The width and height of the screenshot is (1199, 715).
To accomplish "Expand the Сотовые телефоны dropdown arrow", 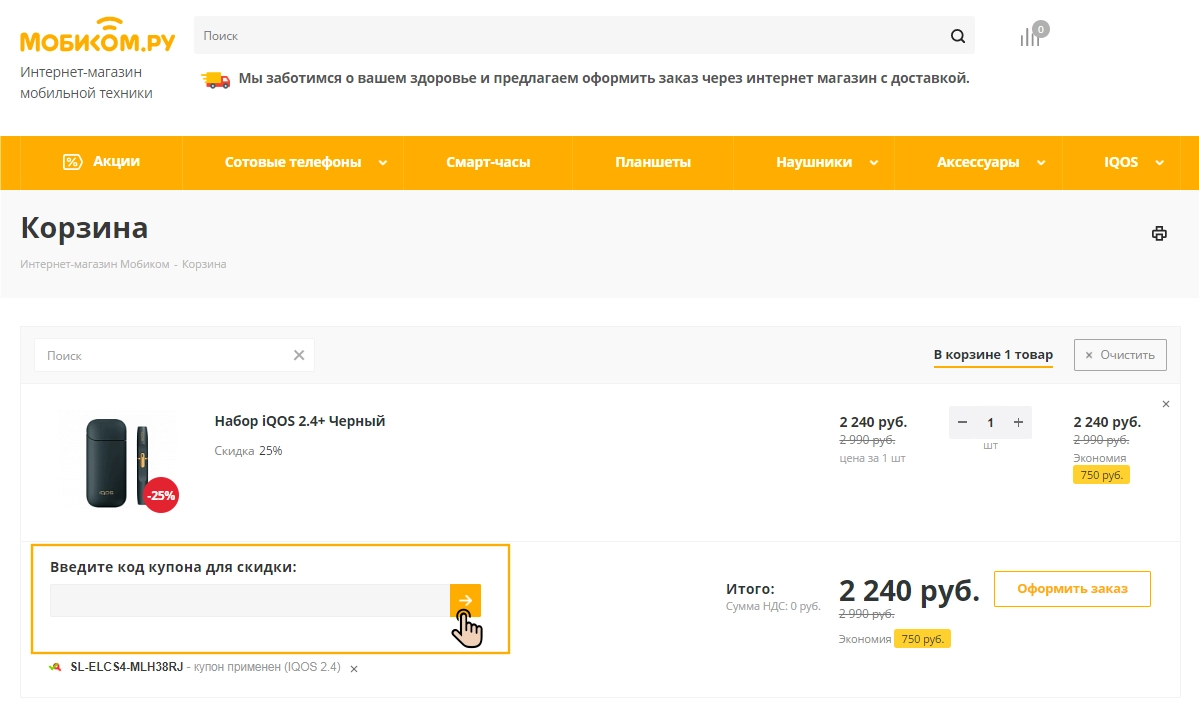I will pyautogui.click(x=383, y=163).
